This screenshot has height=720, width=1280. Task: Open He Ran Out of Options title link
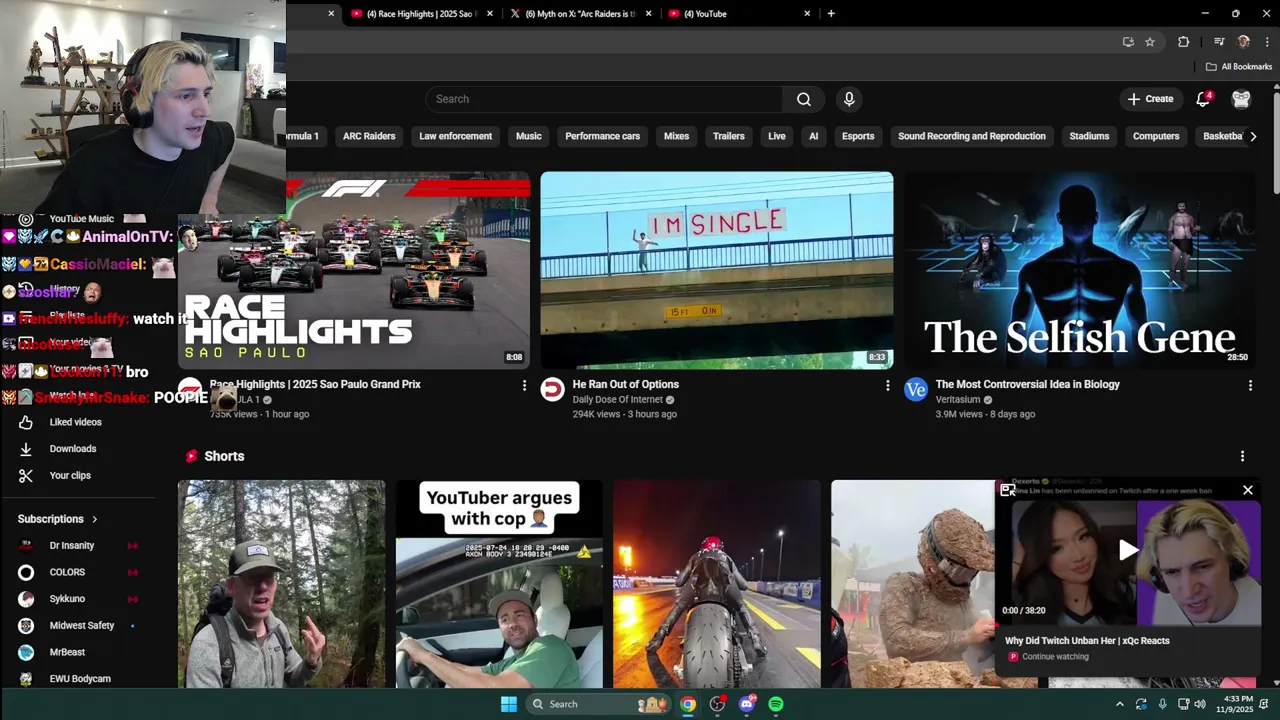tap(626, 384)
